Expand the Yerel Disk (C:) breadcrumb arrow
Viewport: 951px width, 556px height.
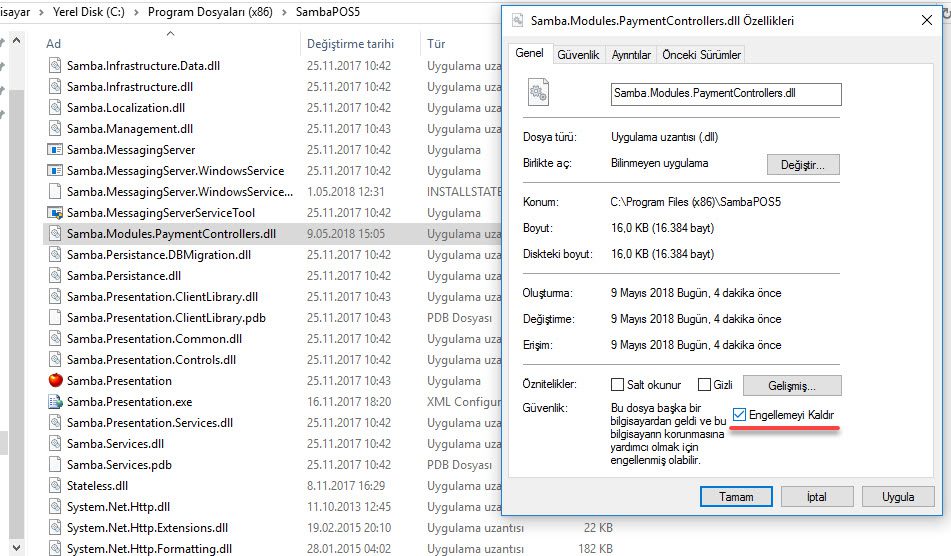click(136, 12)
